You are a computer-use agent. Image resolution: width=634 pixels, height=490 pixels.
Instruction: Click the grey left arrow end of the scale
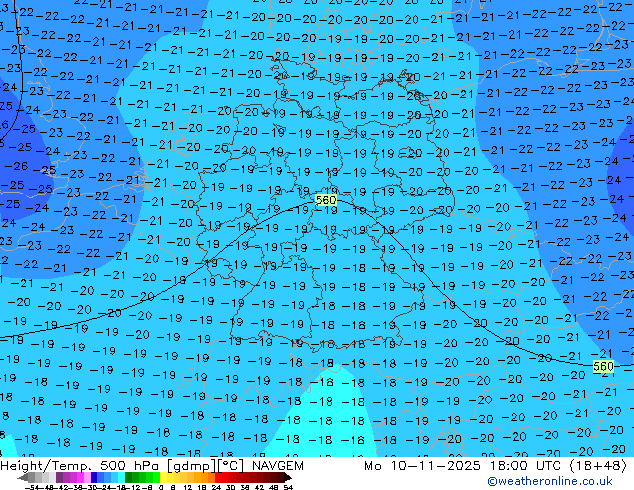(22, 477)
